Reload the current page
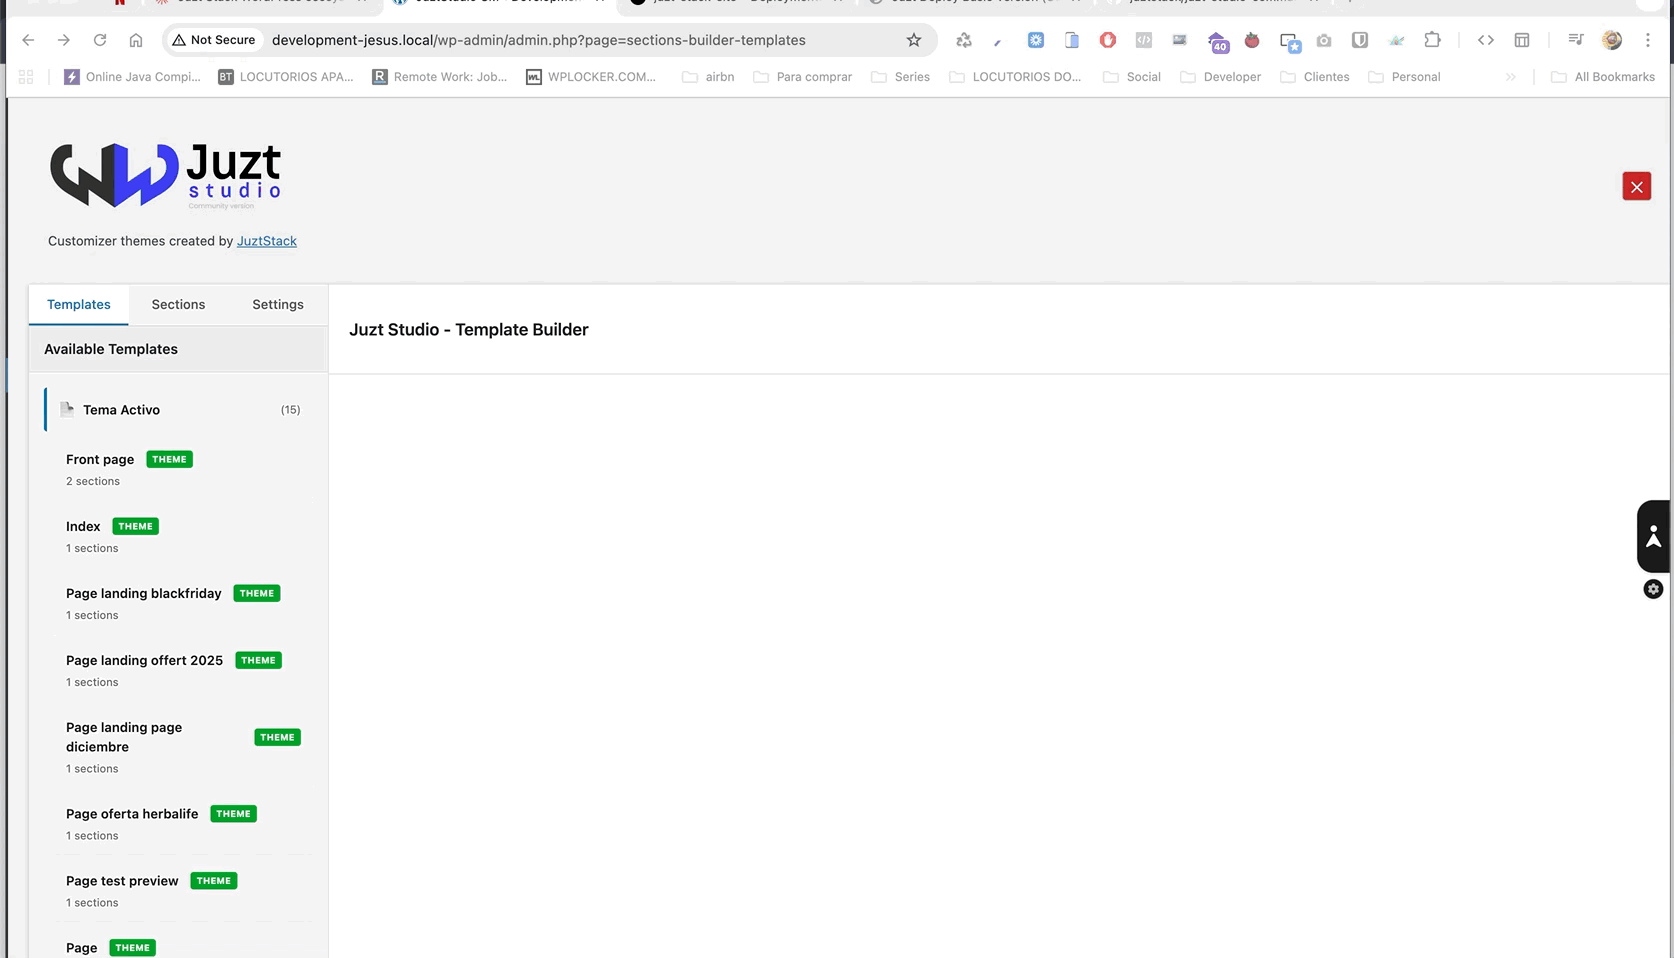 [100, 40]
